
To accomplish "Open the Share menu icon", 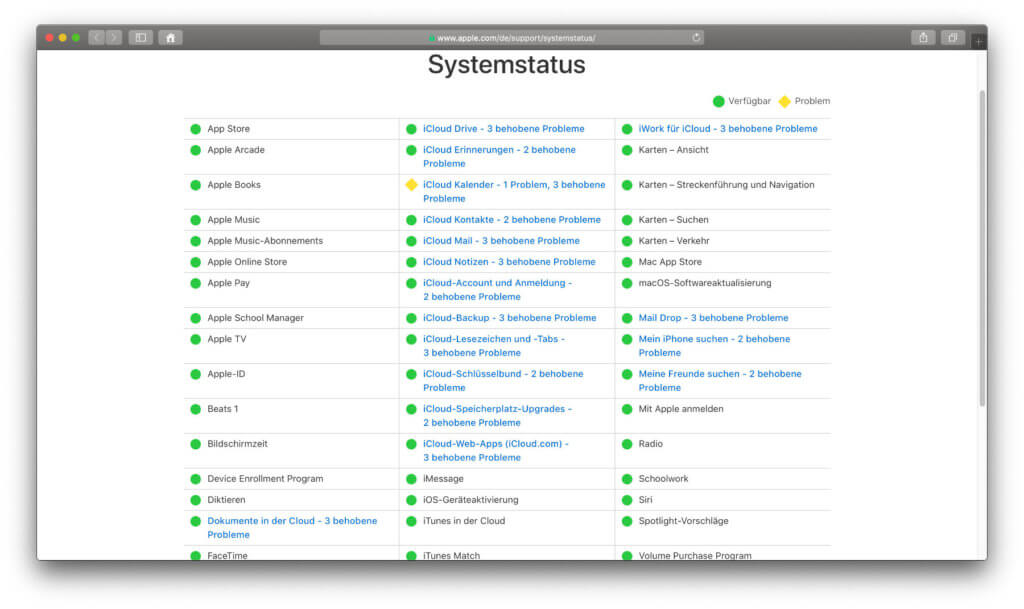I will pyautogui.click(x=923, y=38).
